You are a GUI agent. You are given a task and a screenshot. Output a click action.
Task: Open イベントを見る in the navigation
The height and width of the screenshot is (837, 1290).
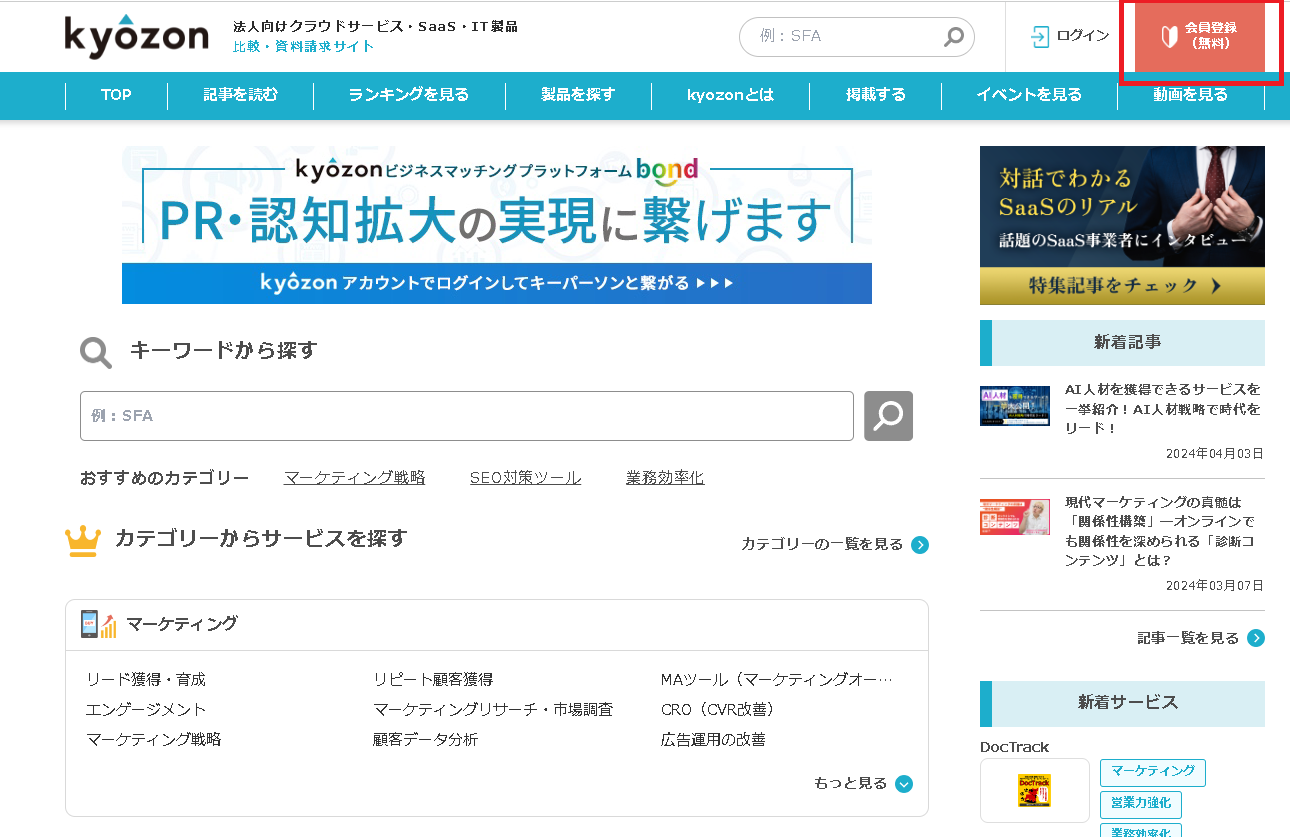point(1029,95)
